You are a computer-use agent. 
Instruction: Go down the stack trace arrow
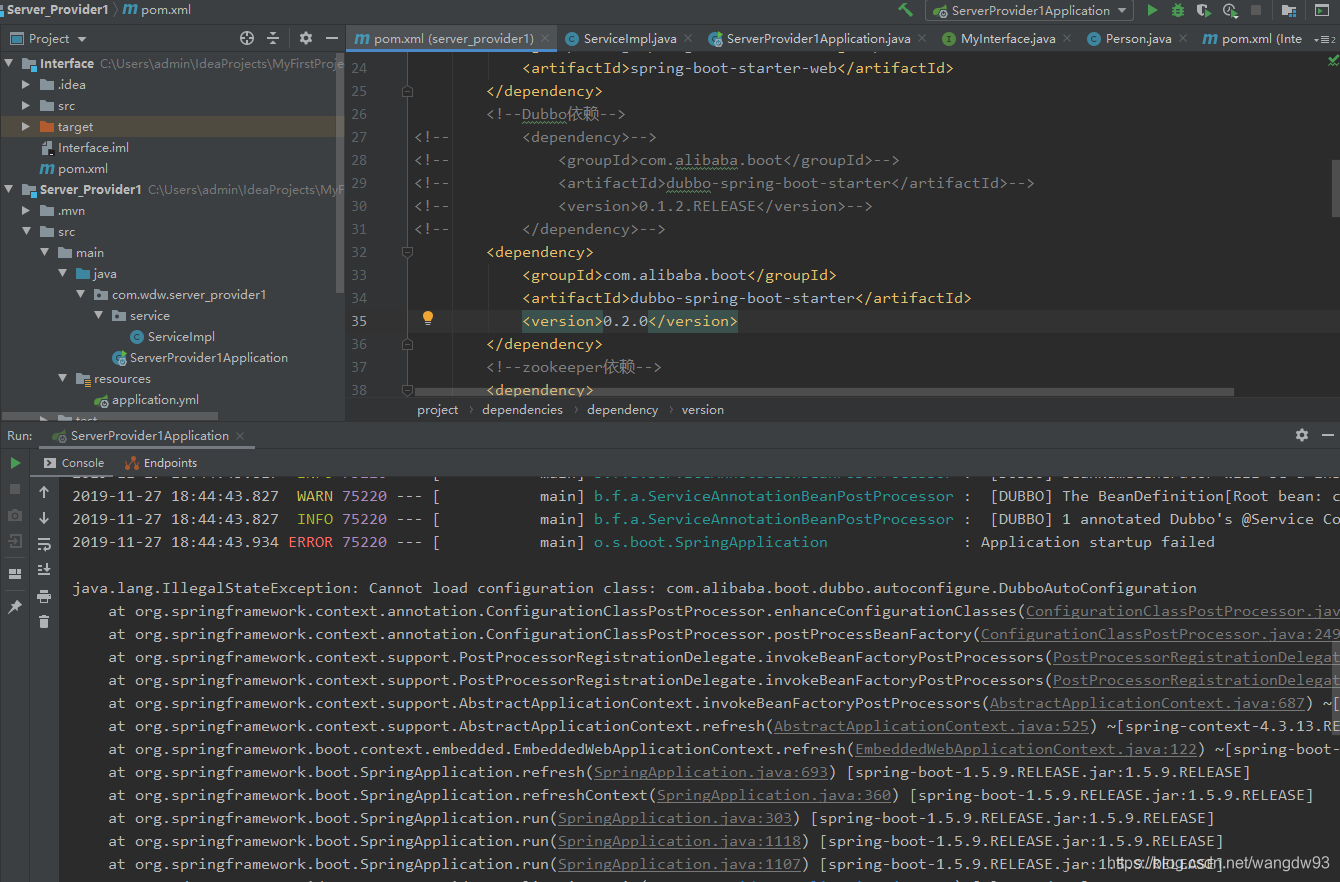click(x=44, y=518)
